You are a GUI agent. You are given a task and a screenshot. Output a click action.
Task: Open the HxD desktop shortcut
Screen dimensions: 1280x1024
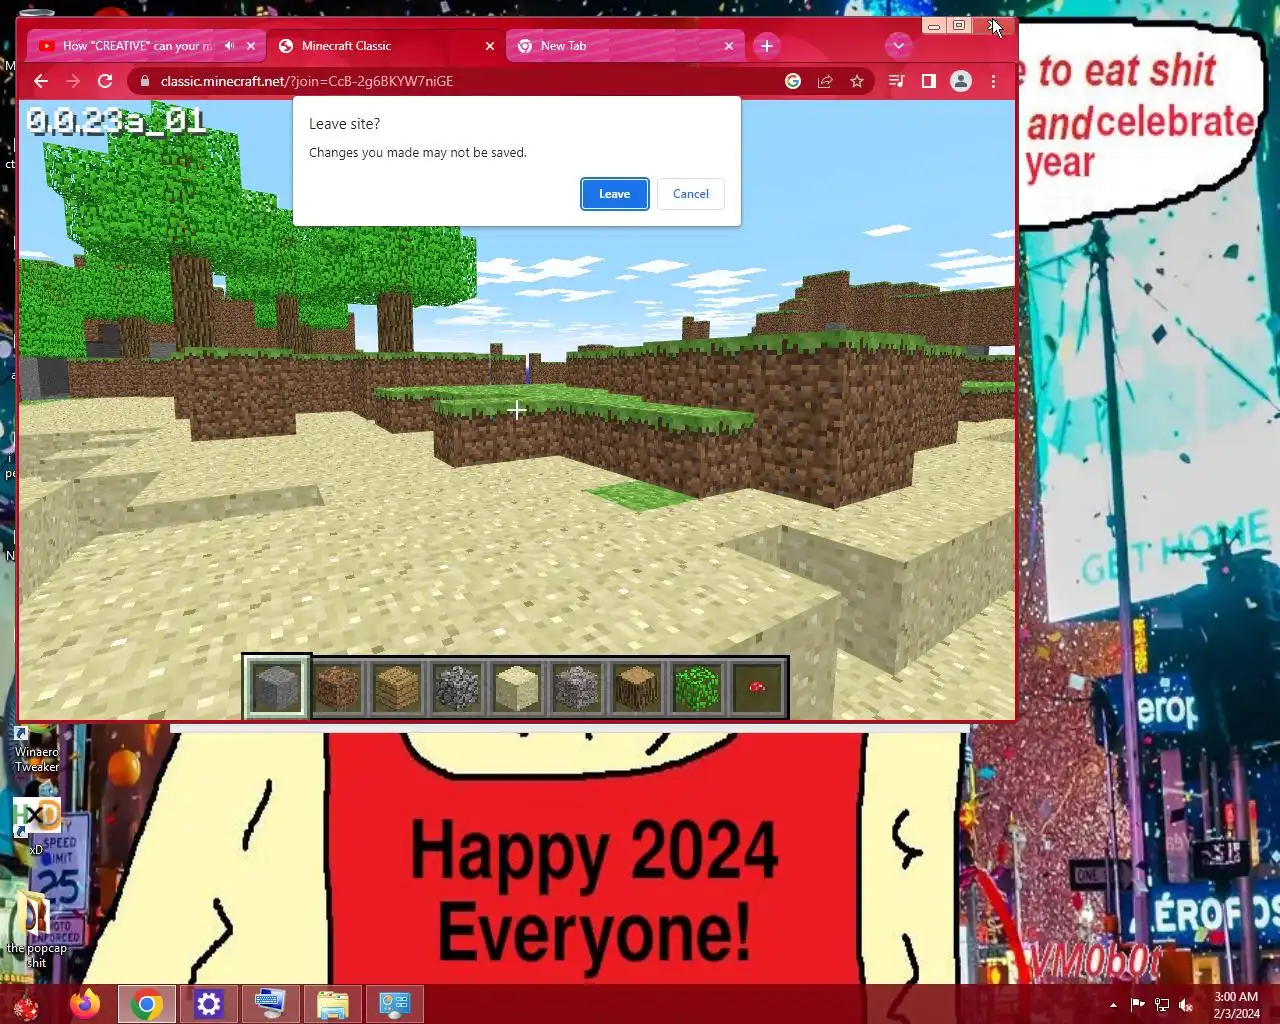(37, 826)
